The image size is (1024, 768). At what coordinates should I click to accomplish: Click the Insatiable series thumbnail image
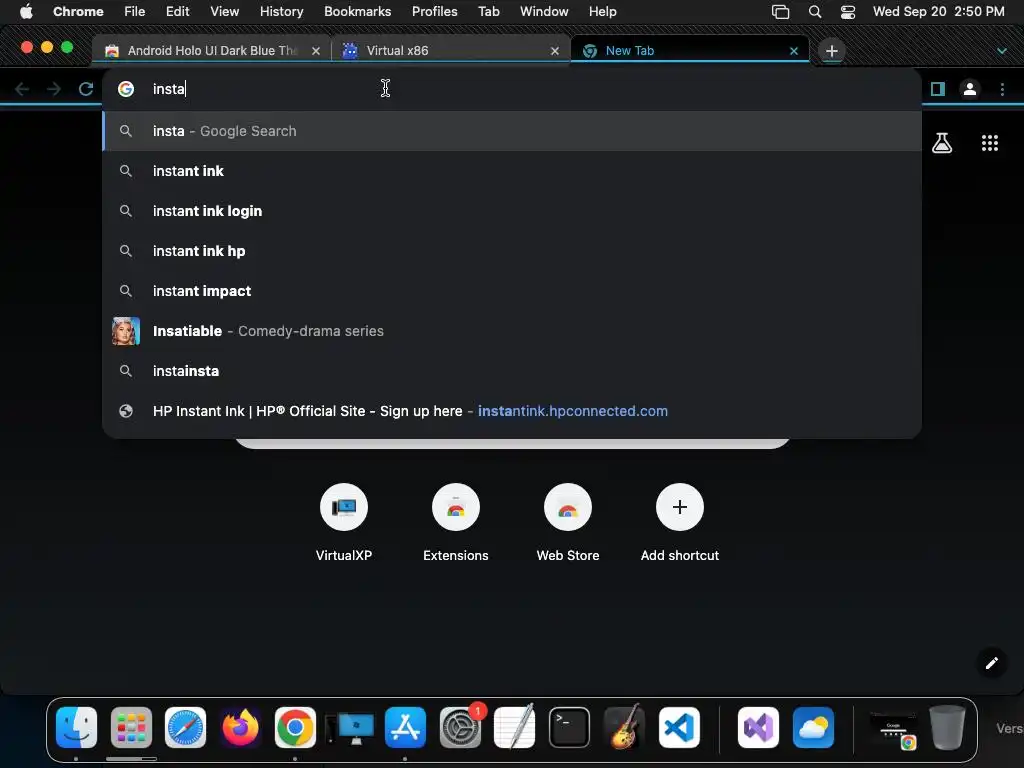tap(126, 331)
